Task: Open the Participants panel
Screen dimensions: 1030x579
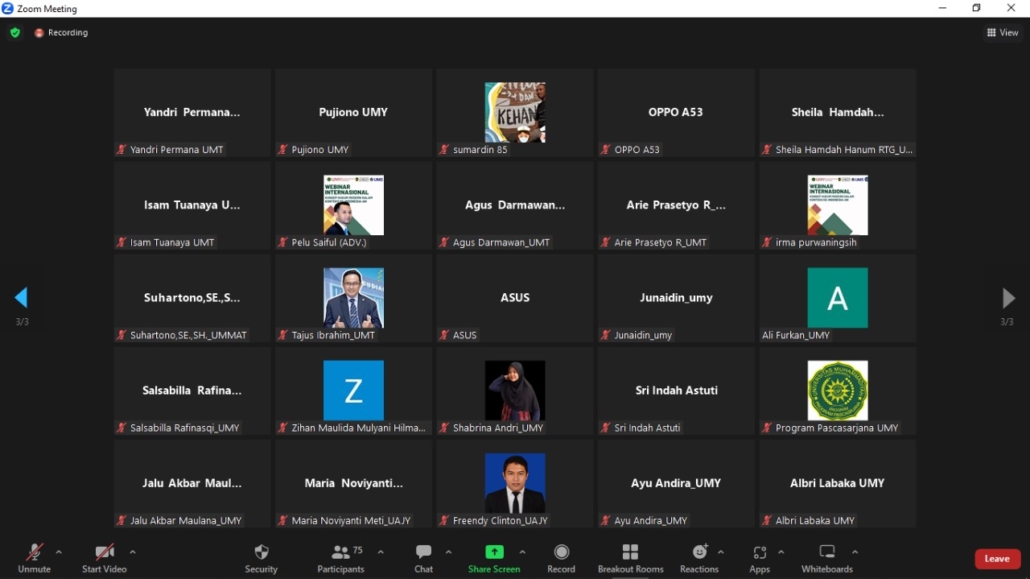Action: tap(341, 553)
